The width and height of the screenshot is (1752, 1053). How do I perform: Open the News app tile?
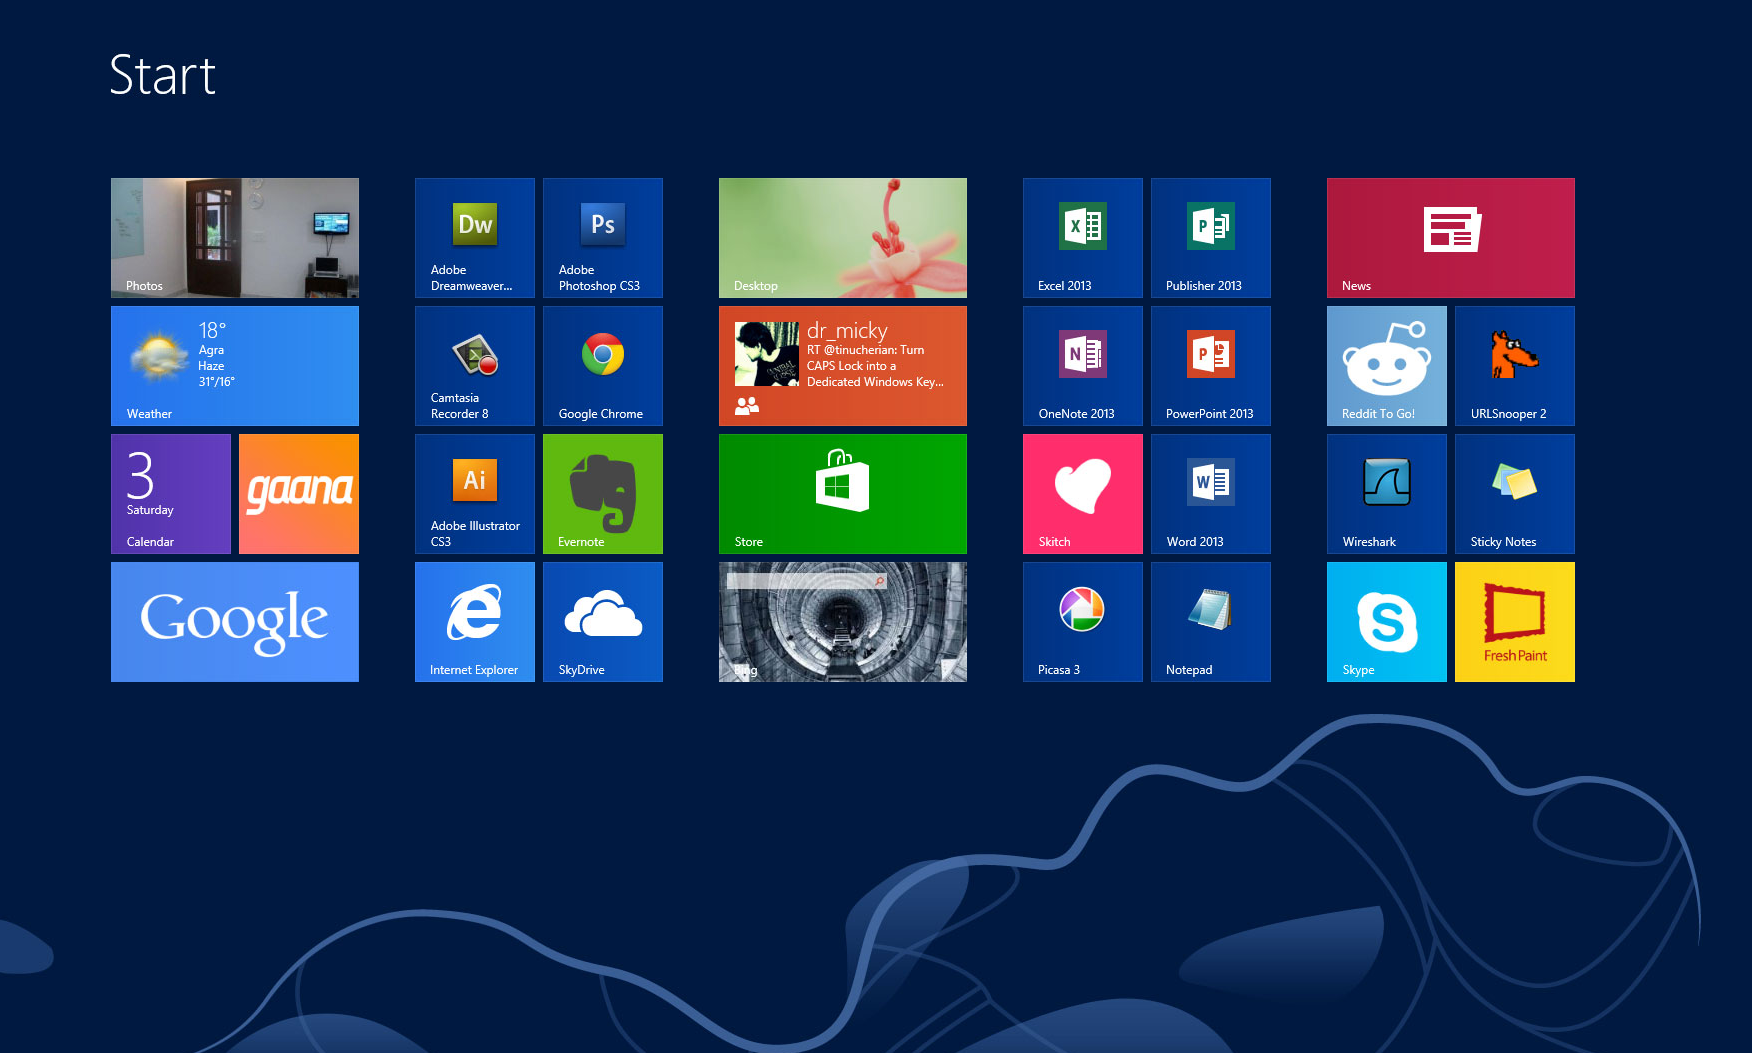(x=1451, y=238)
